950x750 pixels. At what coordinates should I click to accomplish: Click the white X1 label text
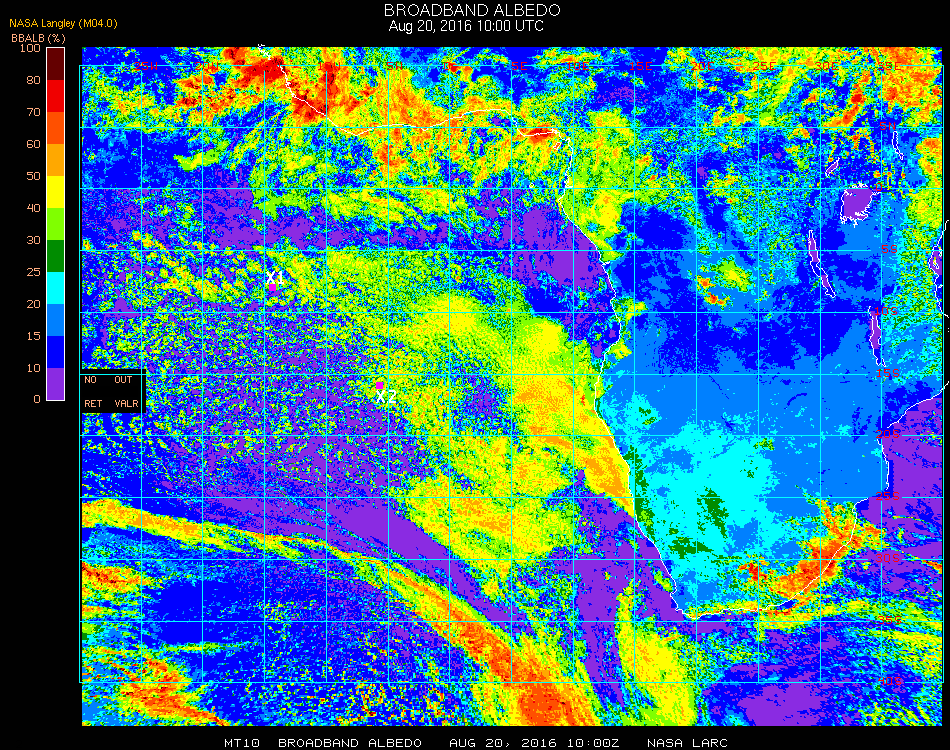click(274, 277)
